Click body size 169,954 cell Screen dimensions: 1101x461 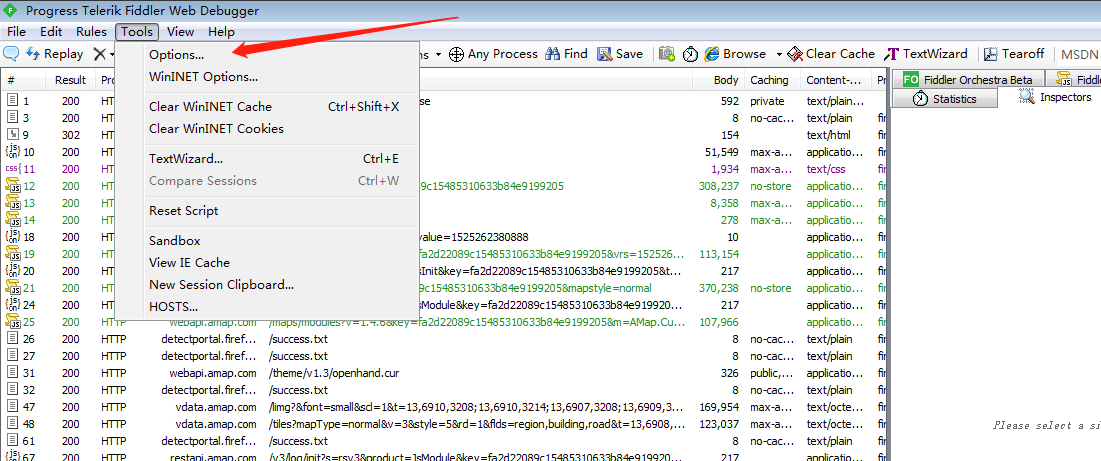point(719,407)
